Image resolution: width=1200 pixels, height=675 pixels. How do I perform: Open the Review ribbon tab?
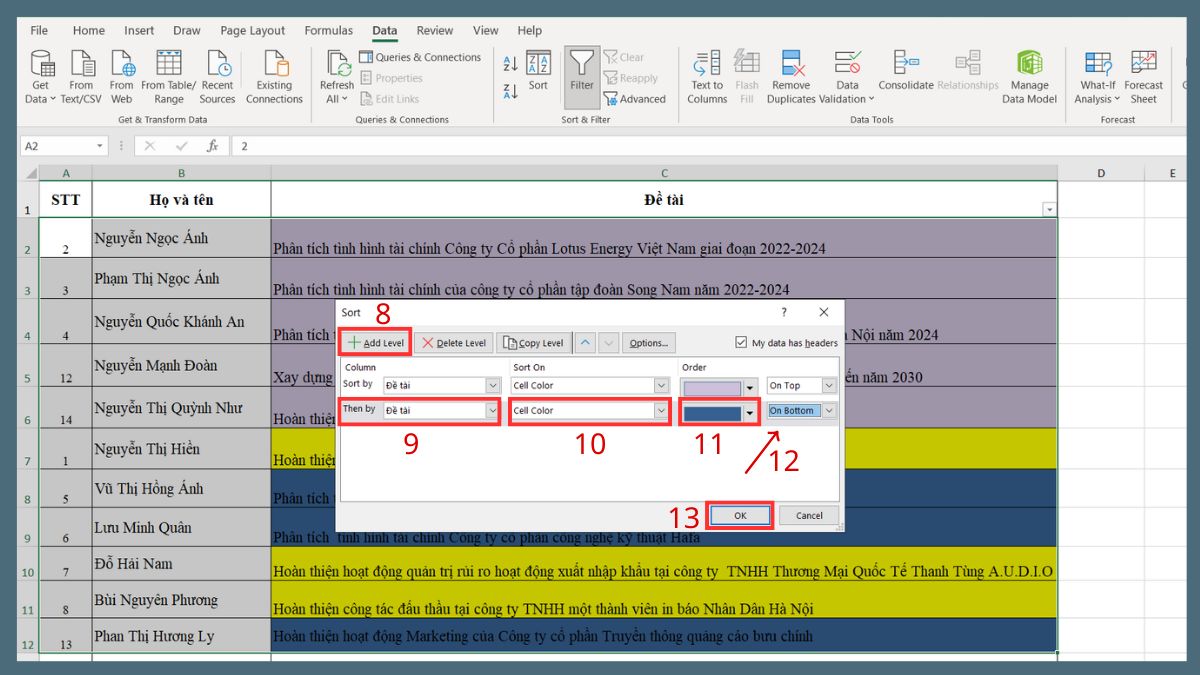point(434,30)
